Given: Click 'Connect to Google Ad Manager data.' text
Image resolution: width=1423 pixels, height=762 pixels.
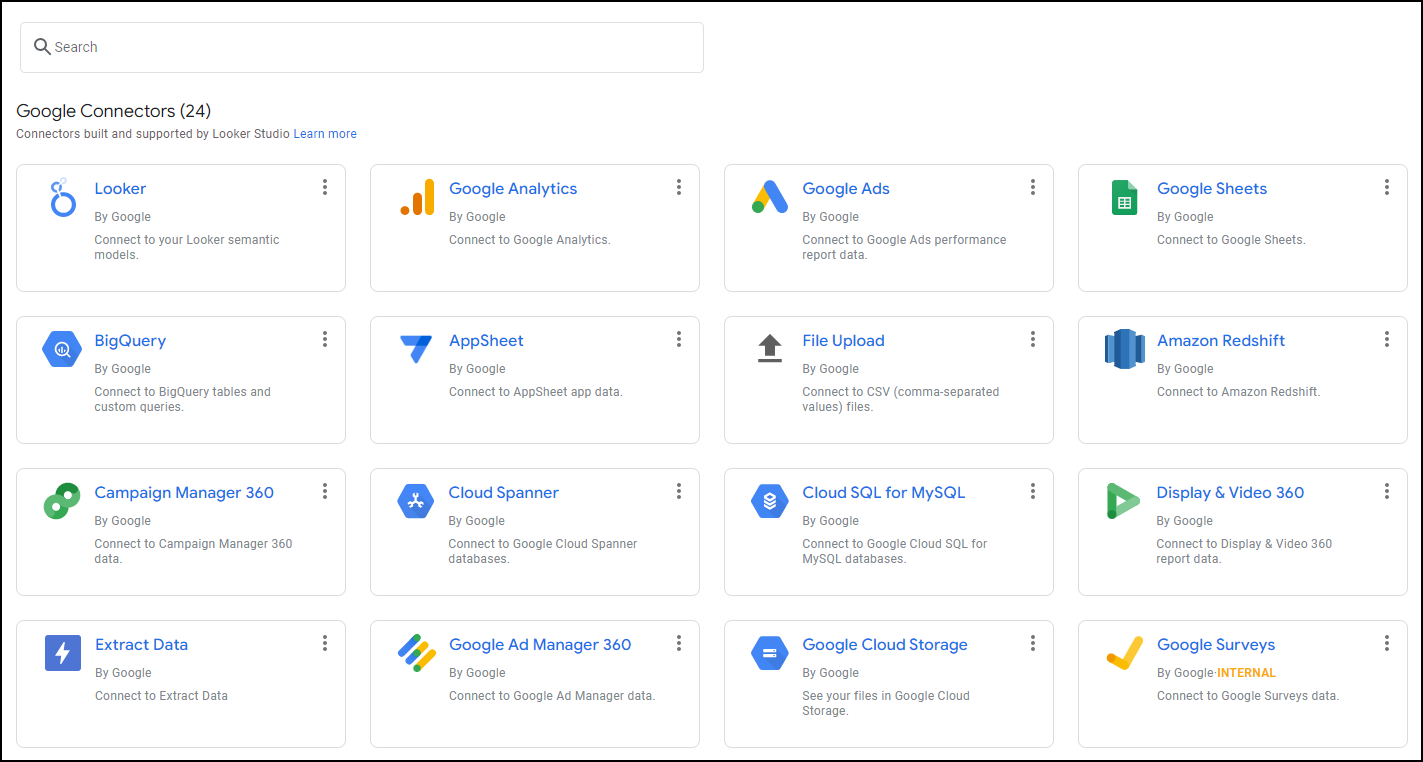Looking at the screenshot, I should tap(552, 696).
